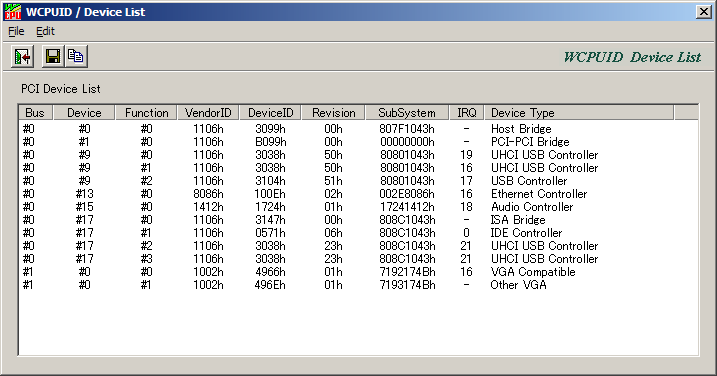Select the Audio Controller entry
717x376 pixels.
pos(358,207)
